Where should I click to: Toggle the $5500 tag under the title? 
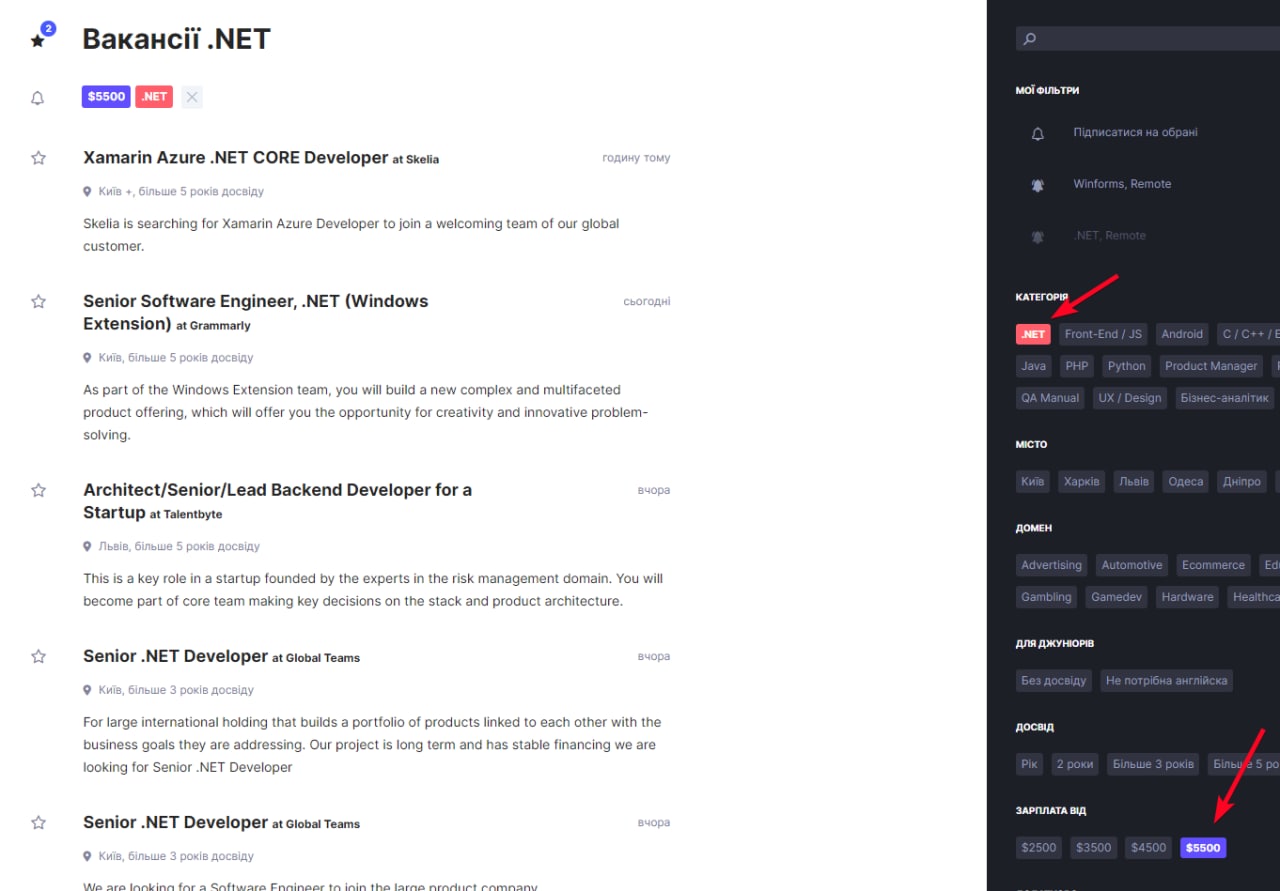click(x=106, y=97)
